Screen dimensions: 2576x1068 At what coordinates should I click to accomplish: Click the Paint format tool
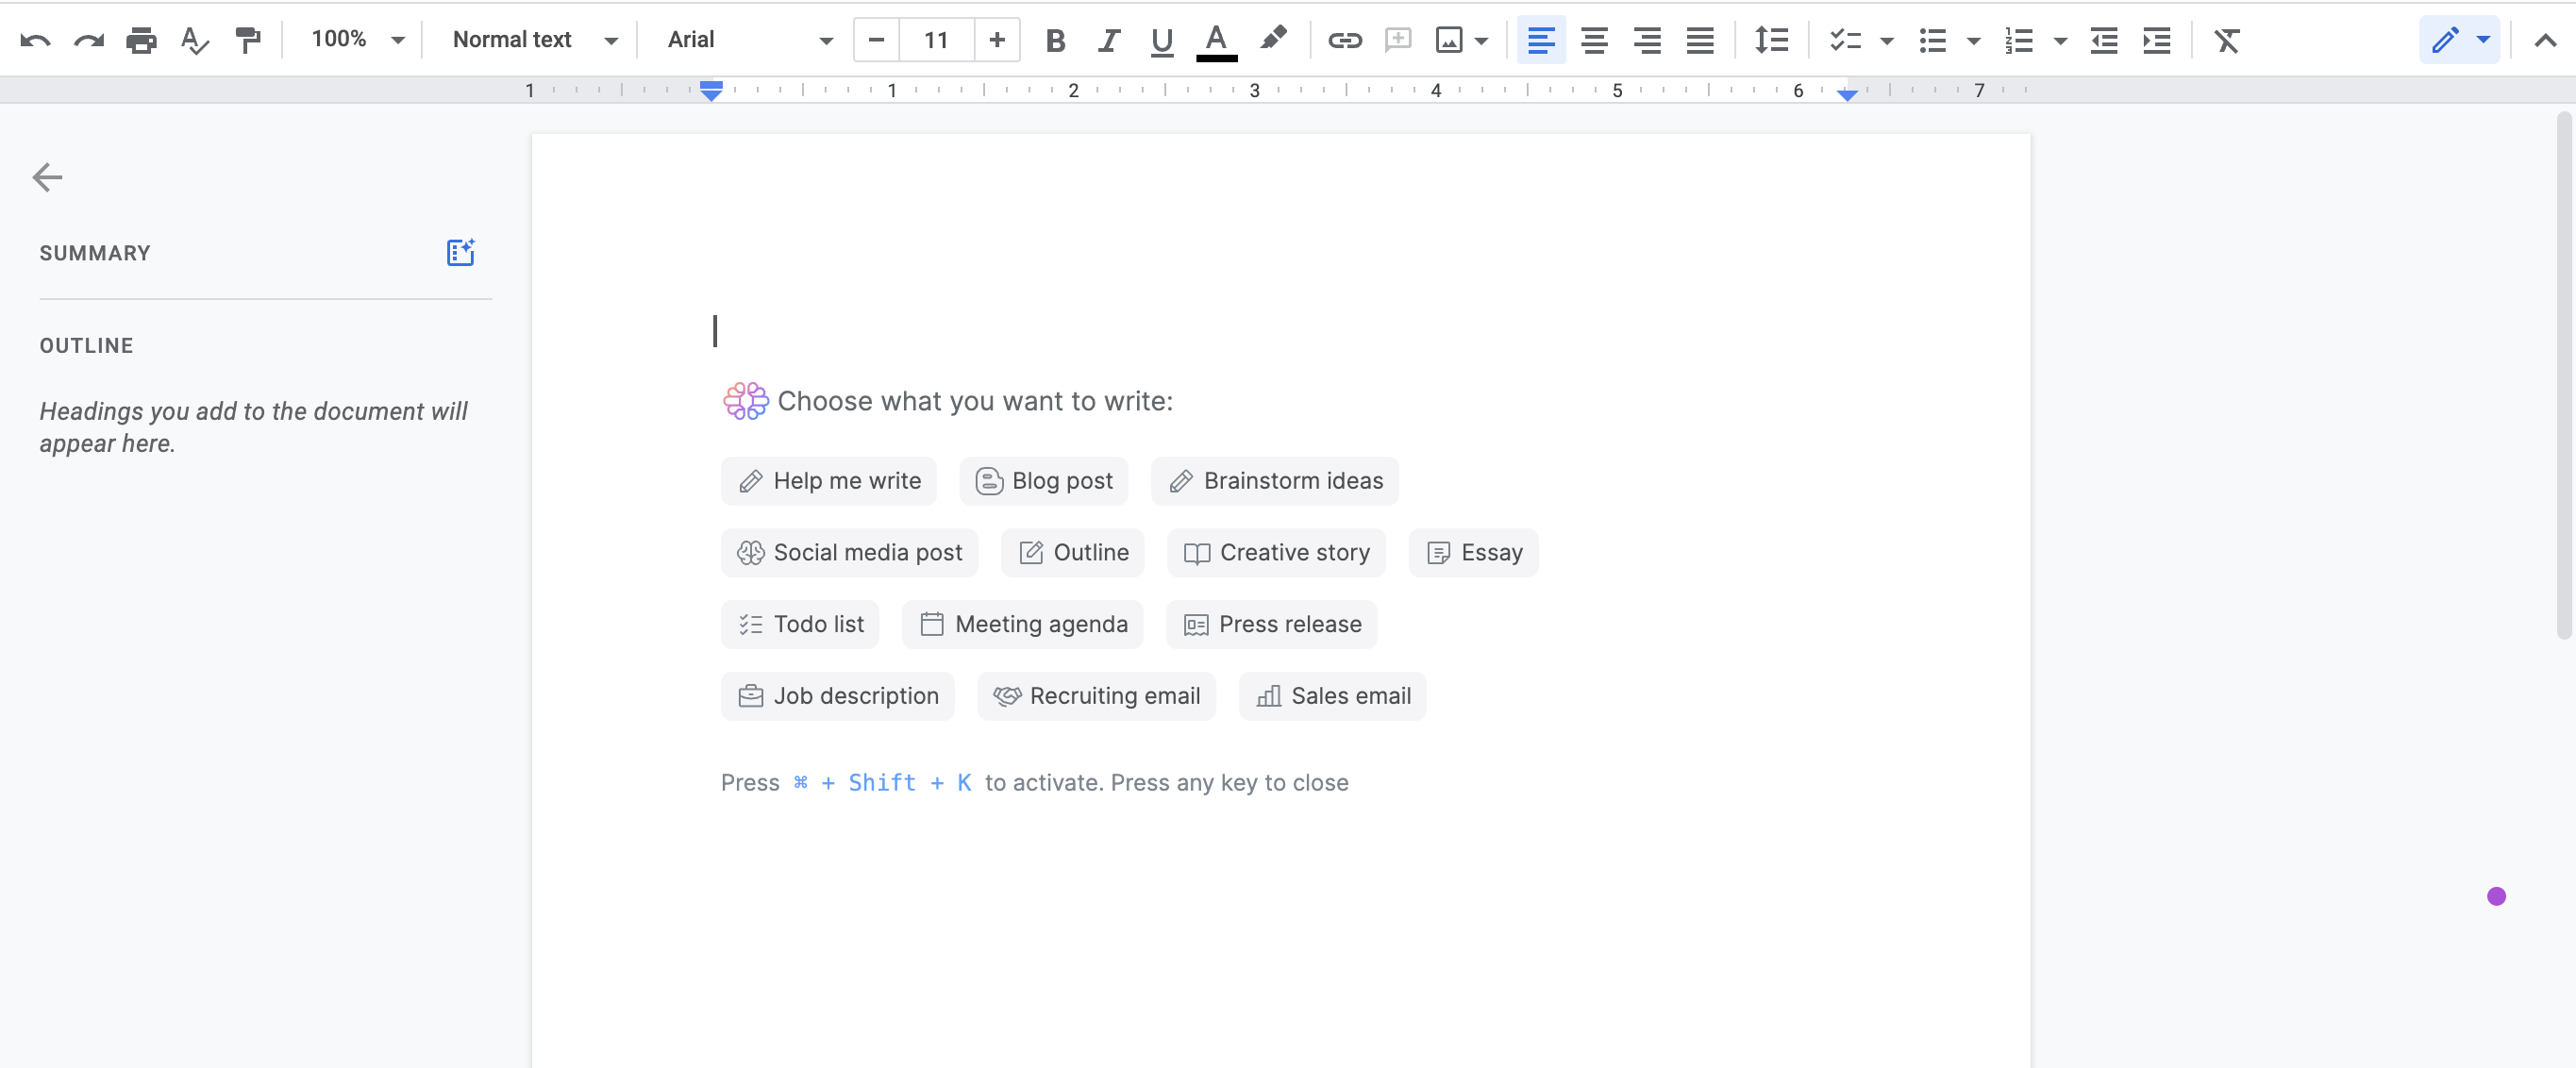click(x=249, y=40)
